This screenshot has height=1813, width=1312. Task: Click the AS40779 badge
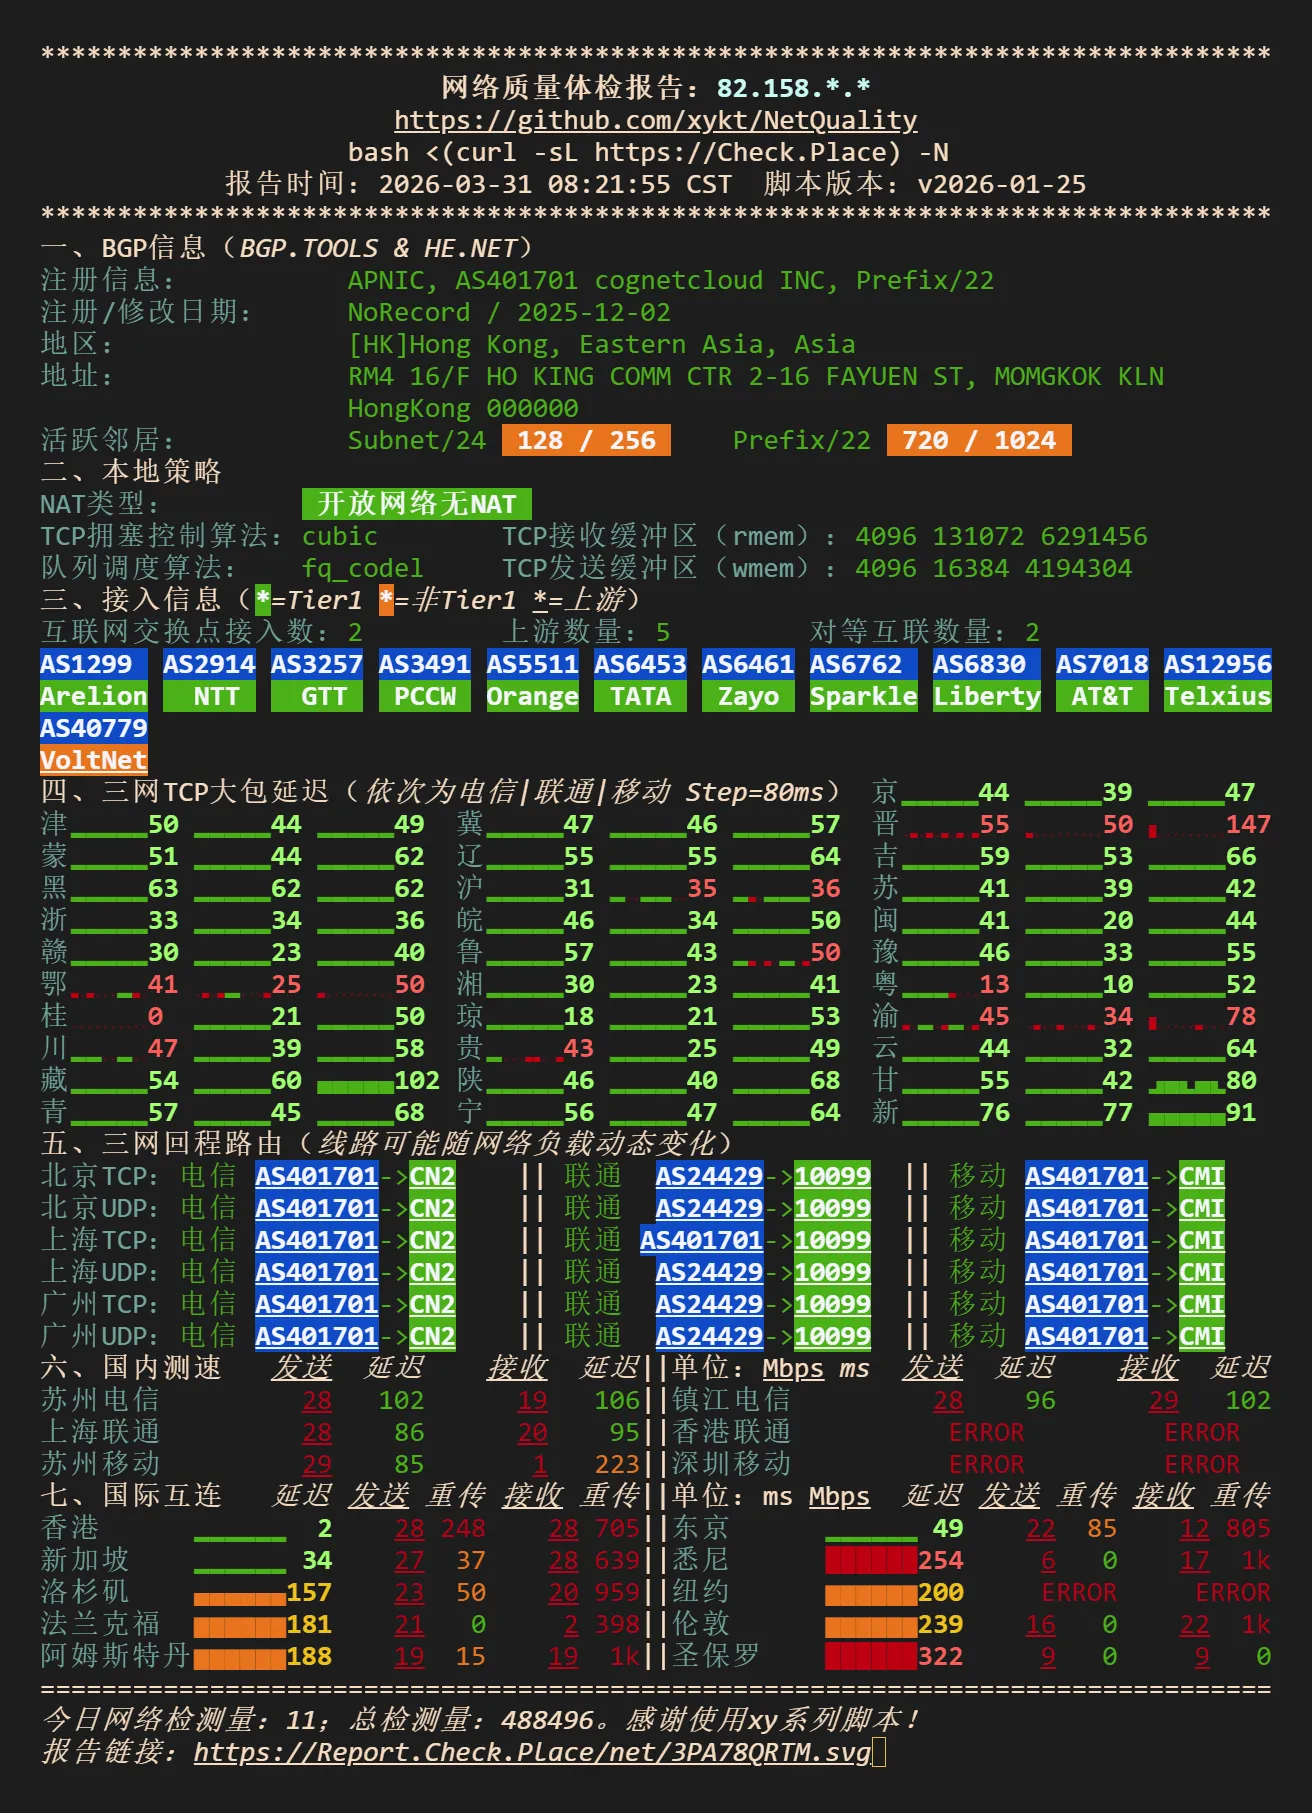click(x=93, y=728)
